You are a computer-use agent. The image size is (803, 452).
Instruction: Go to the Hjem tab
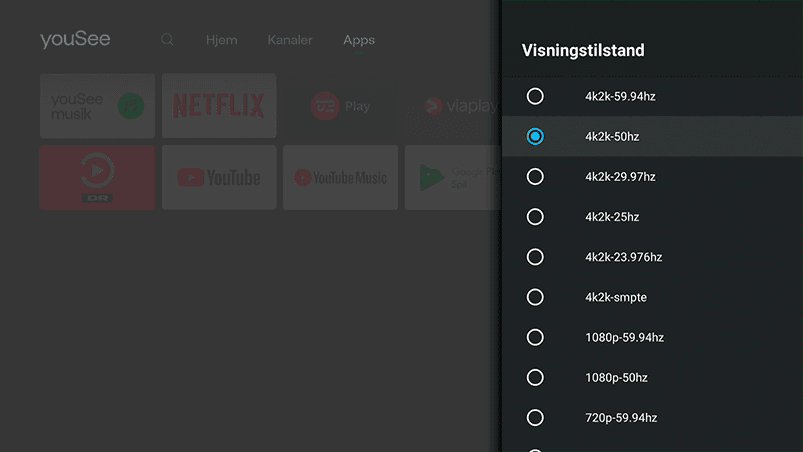[x=221, y=40]
